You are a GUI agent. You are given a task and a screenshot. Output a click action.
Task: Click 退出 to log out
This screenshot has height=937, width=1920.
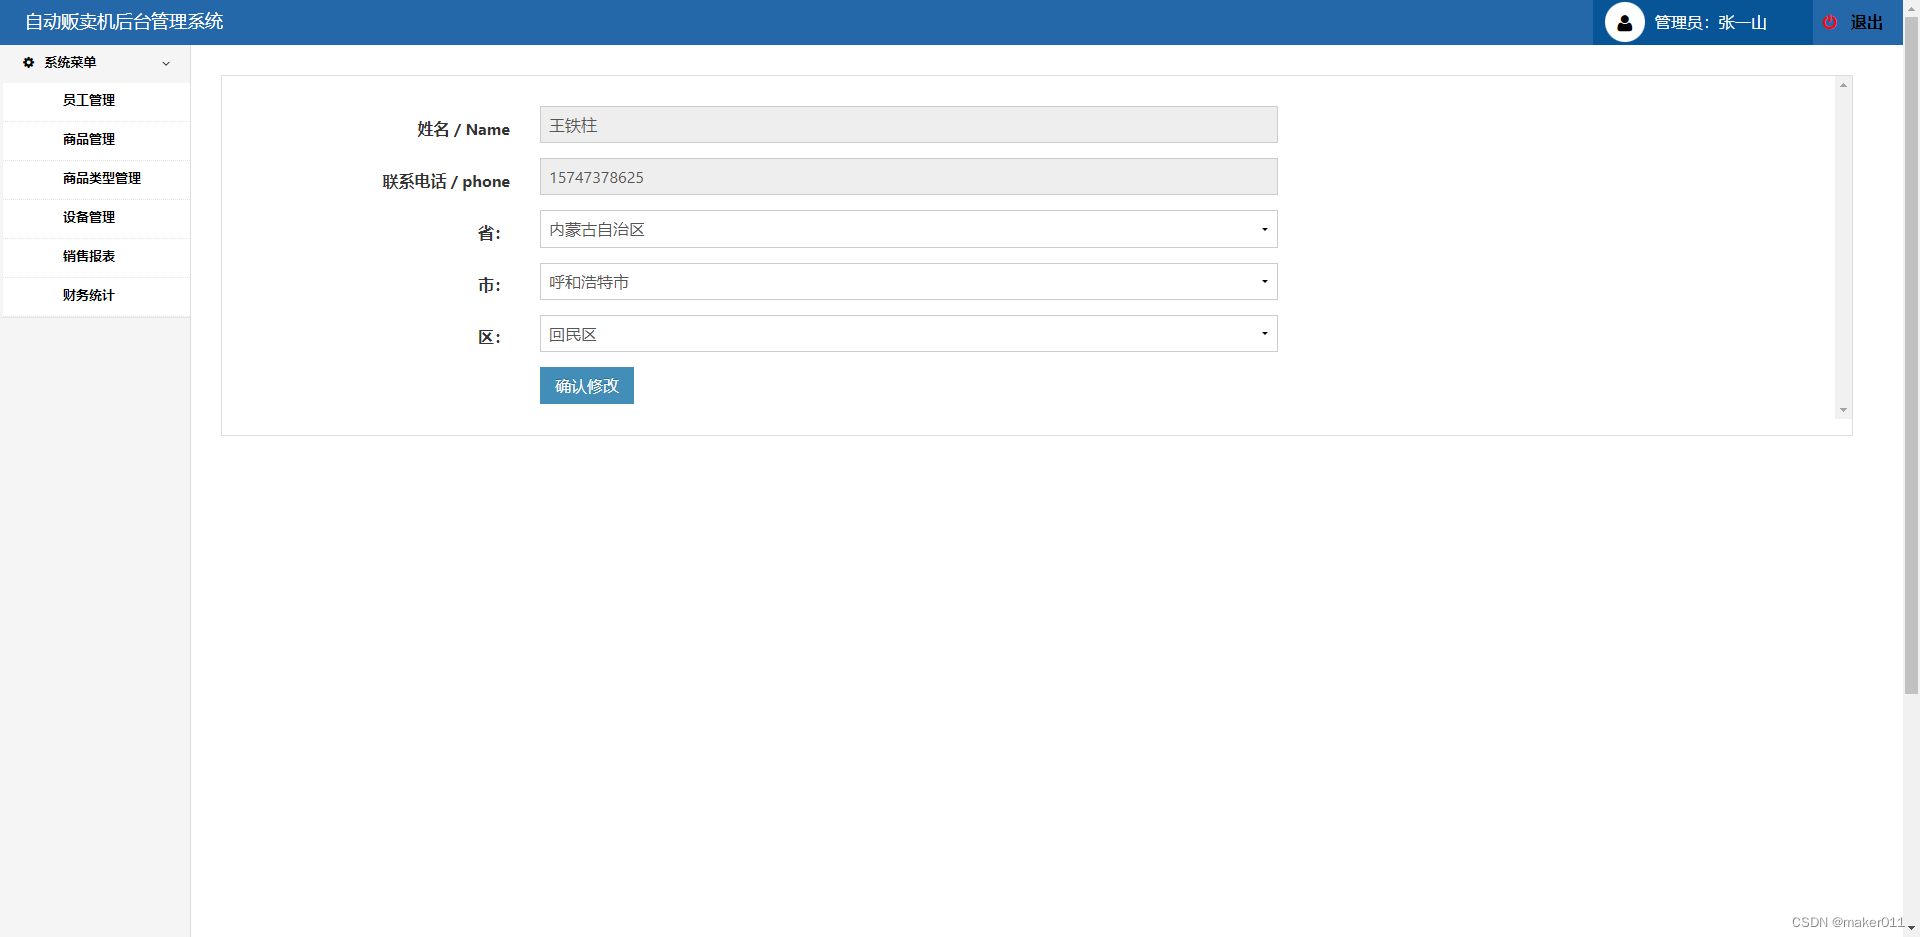(x=1866, y=22)
